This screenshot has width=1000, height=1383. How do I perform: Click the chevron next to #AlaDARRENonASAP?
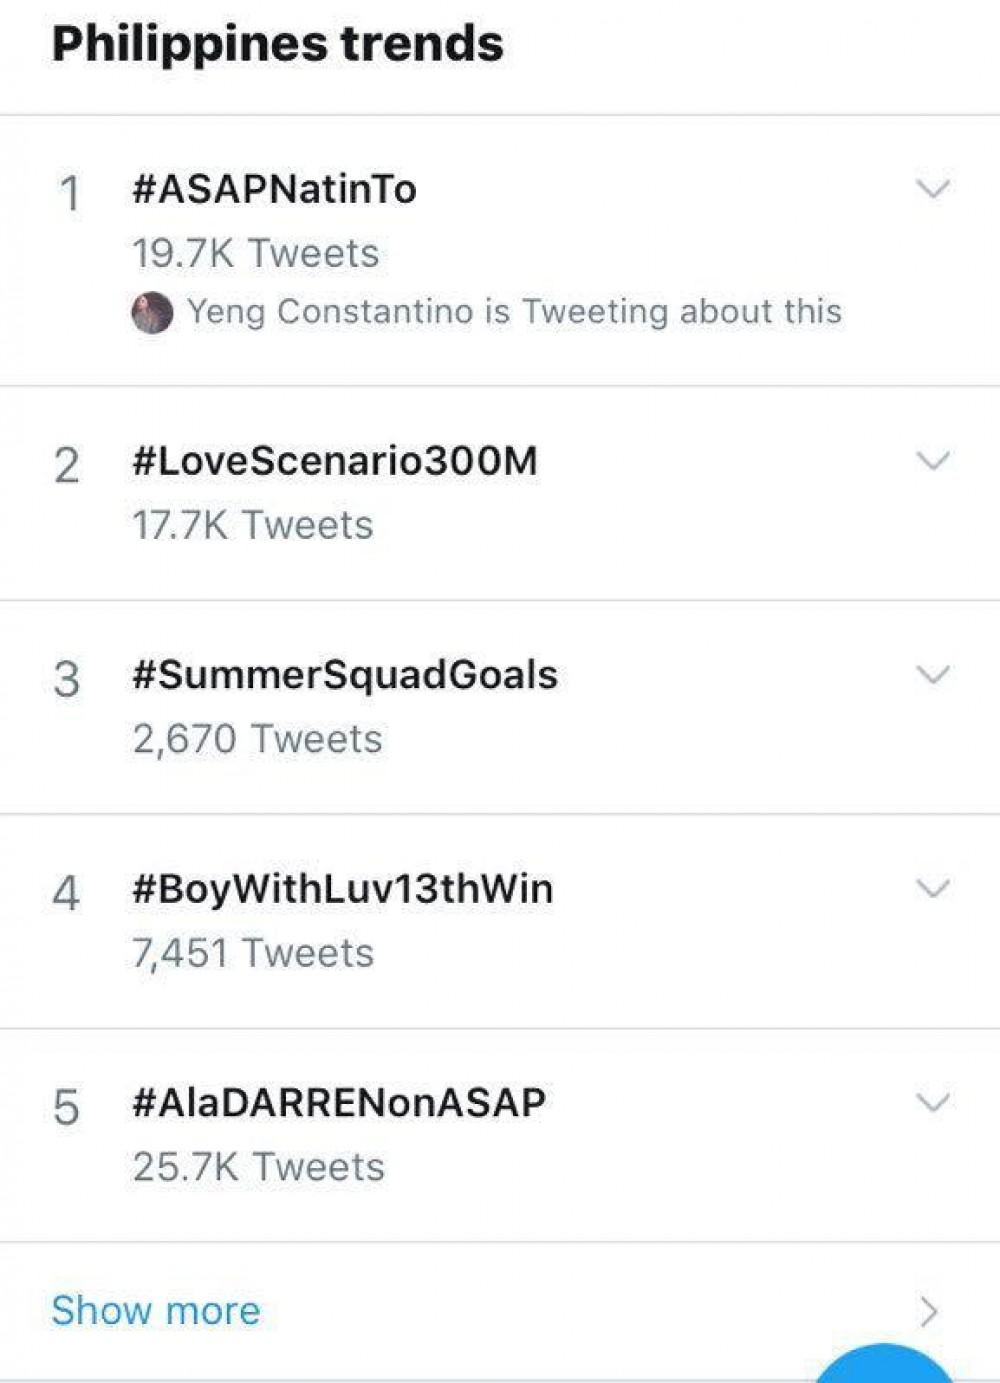click(932, 1103)
